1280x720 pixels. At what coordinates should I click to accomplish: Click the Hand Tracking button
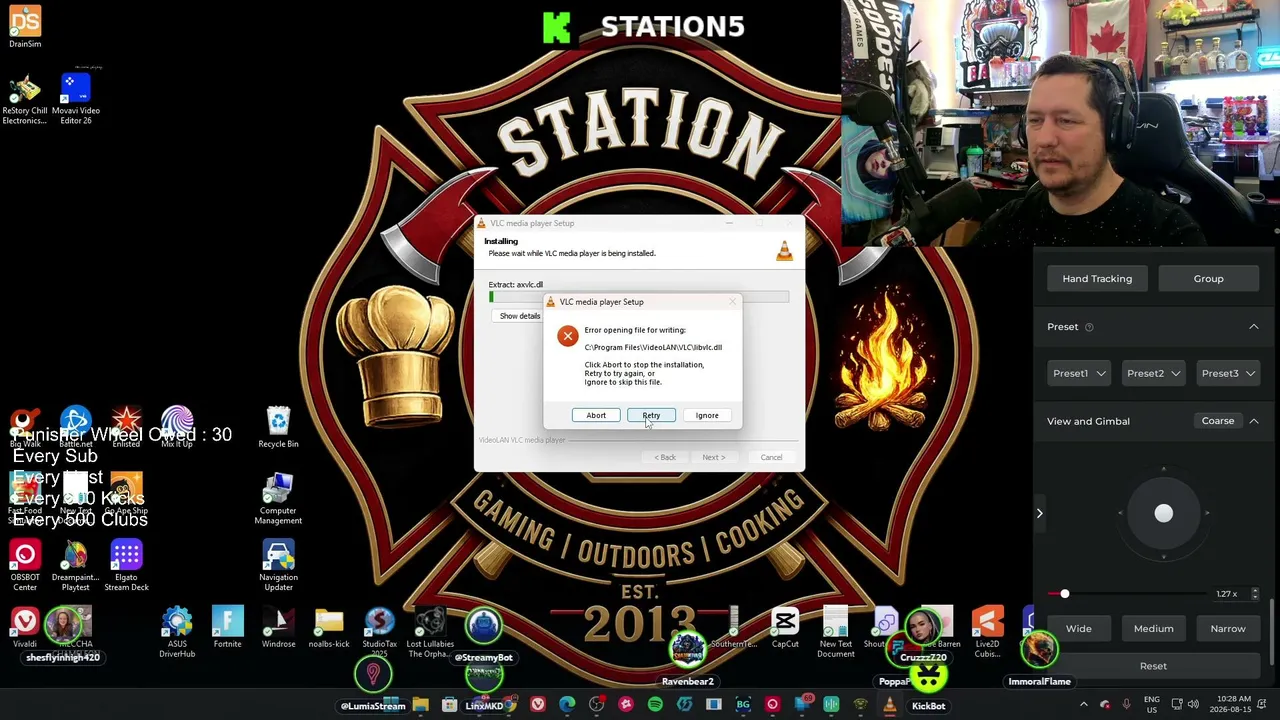(1097, 279)
